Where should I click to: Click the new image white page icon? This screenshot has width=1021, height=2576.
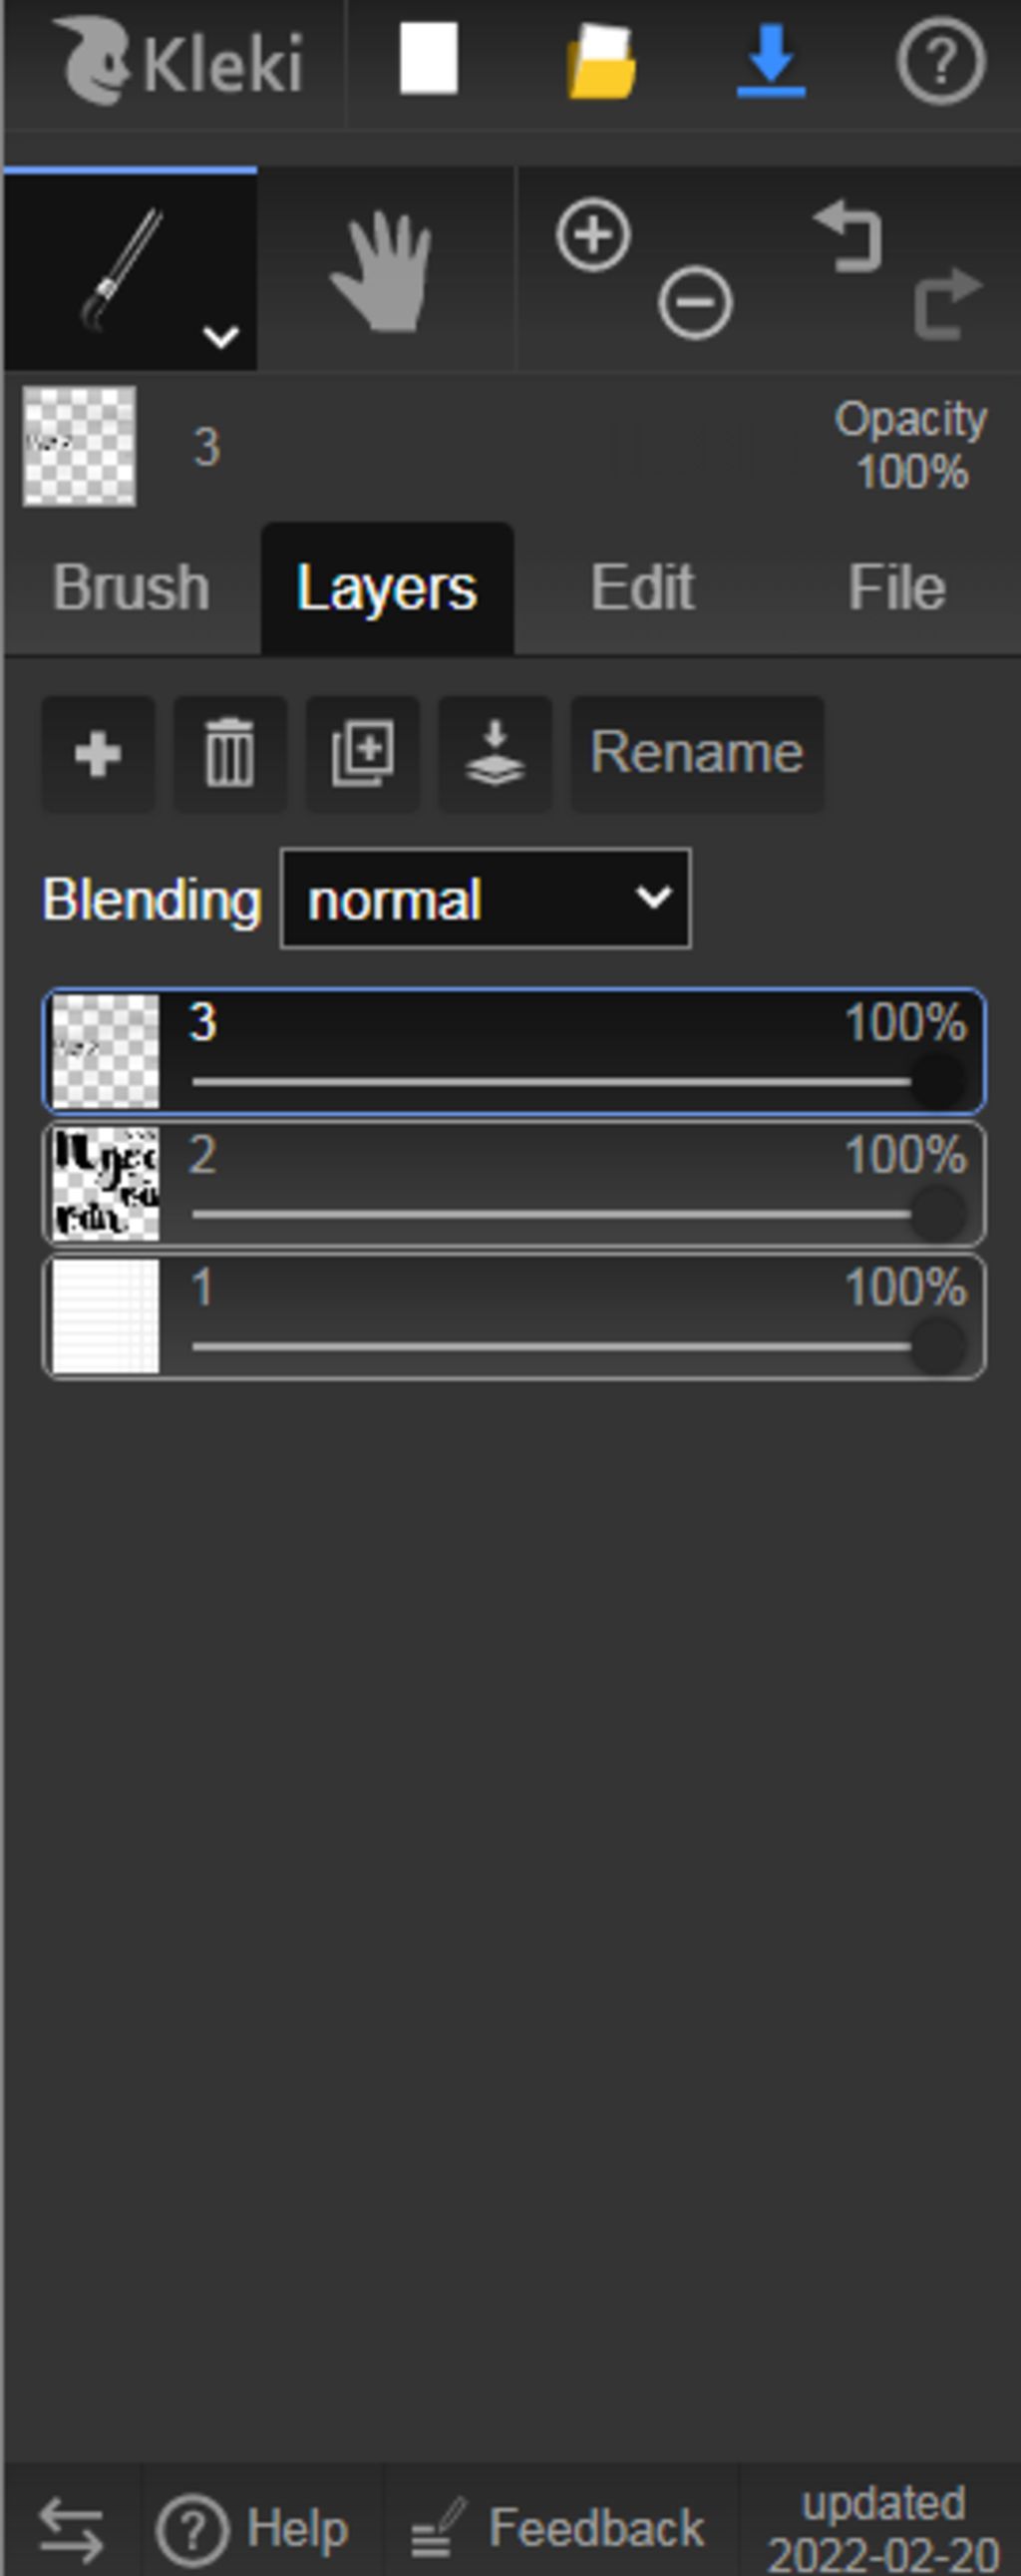point(429,60)
